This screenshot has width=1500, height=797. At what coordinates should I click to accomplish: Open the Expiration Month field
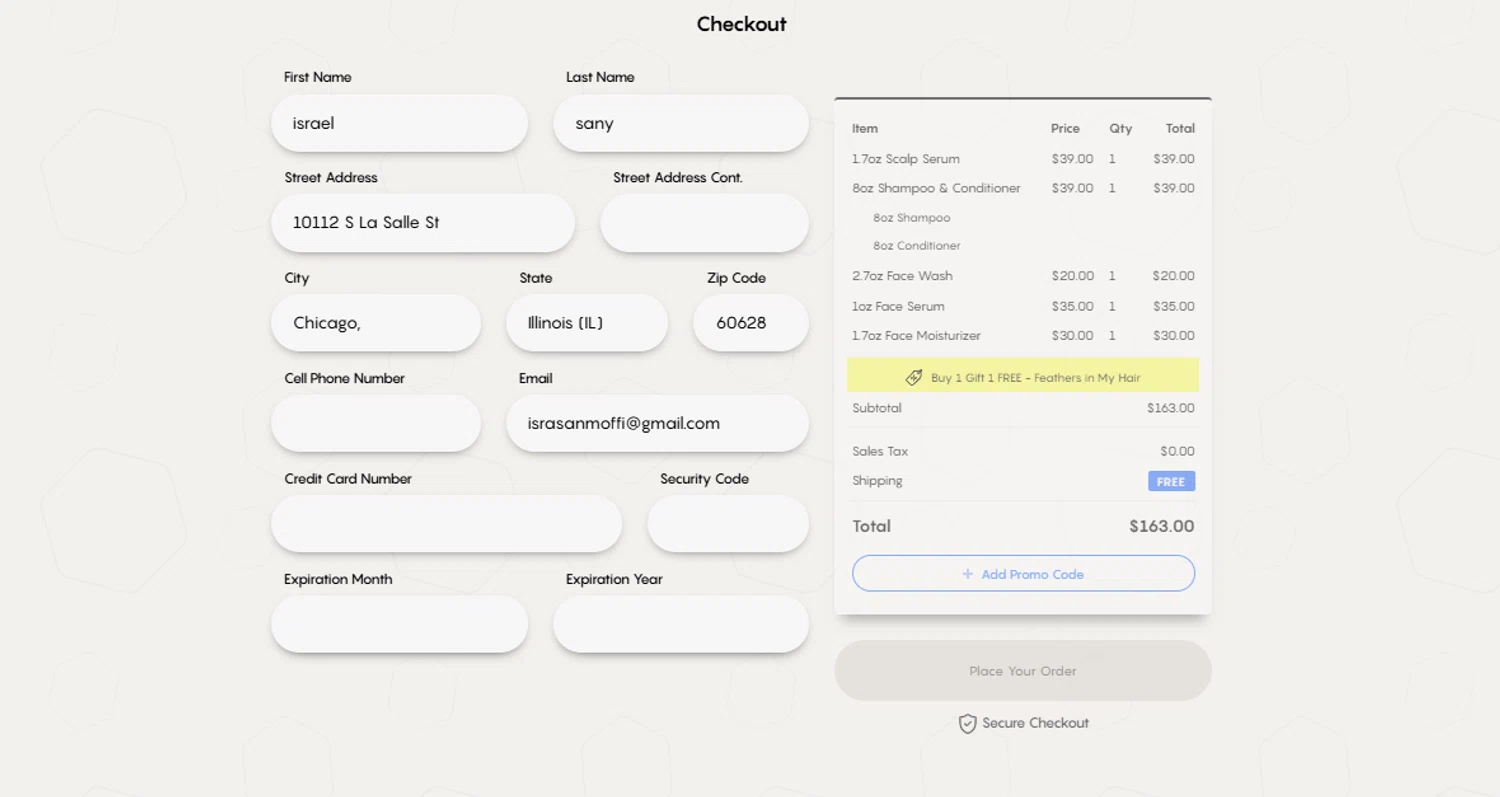pyautogui.click(x=399, y=624)
